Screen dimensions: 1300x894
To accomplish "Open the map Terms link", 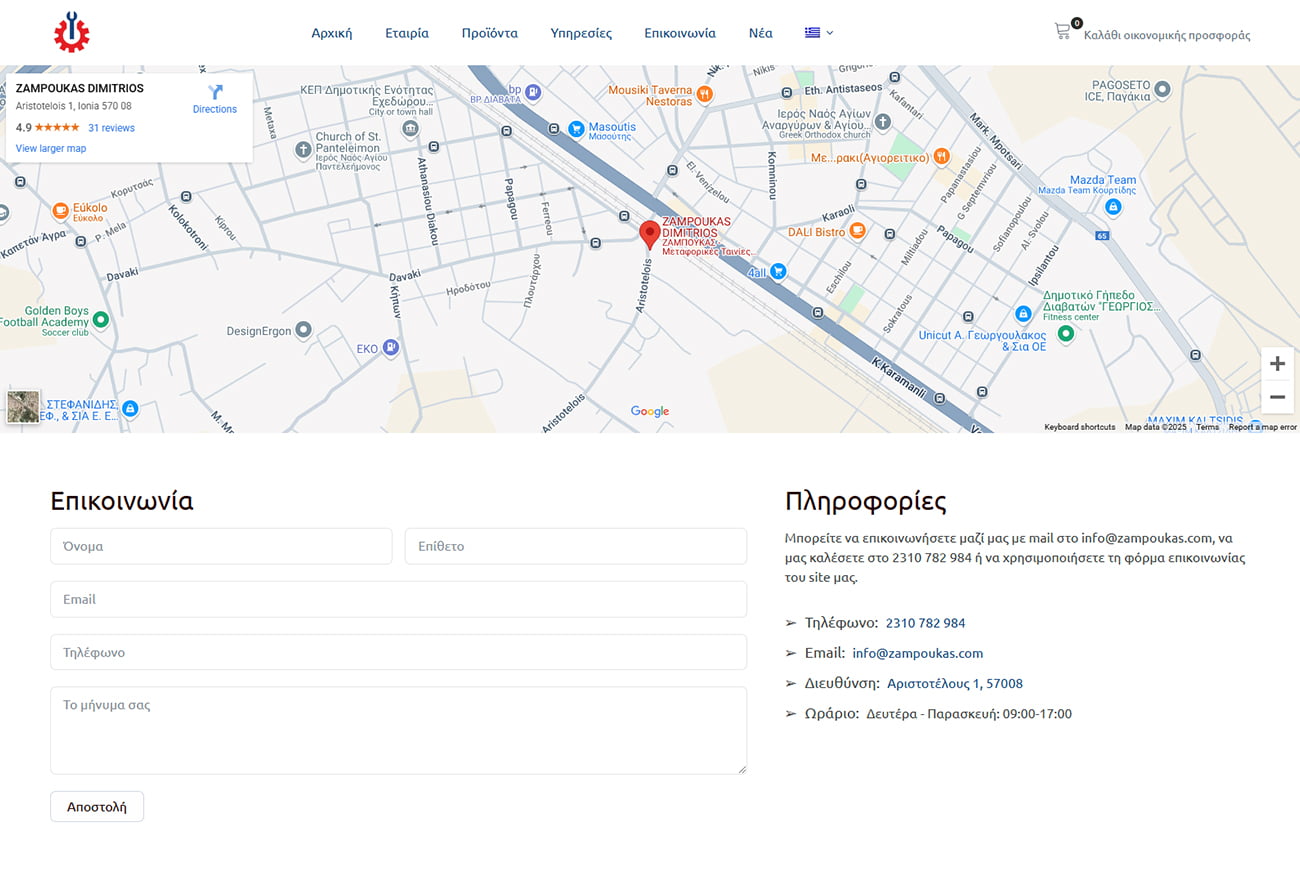I will pyautogui.click(x=1207, y=427).
